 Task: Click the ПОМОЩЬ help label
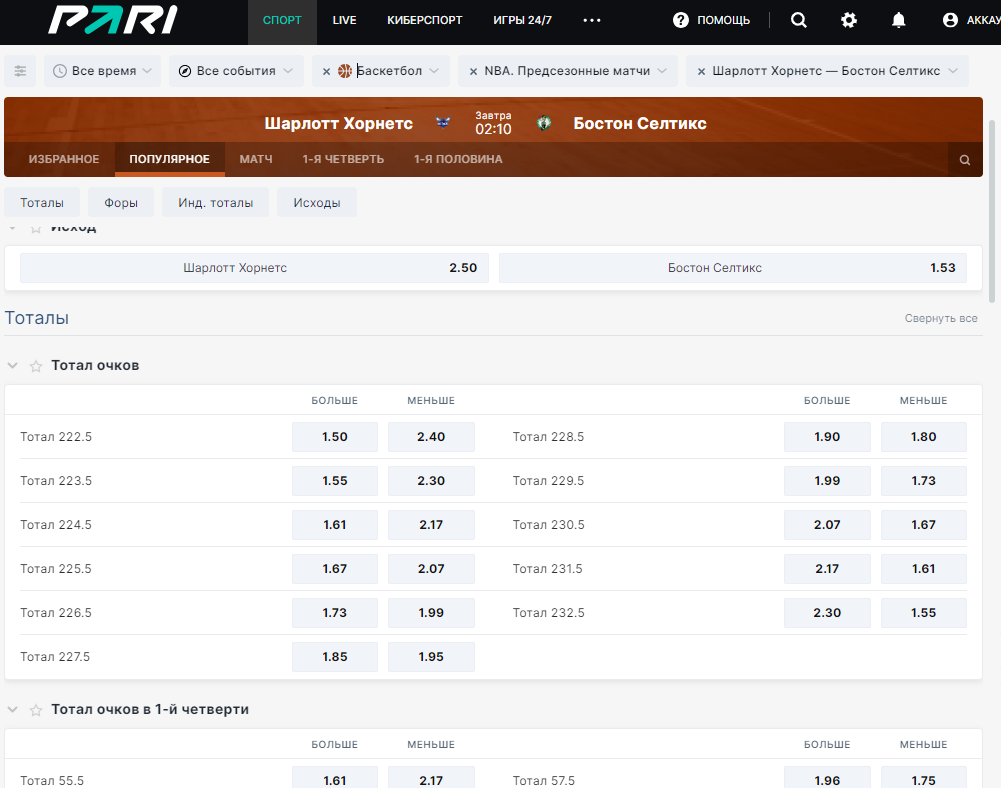coord(723,20)
